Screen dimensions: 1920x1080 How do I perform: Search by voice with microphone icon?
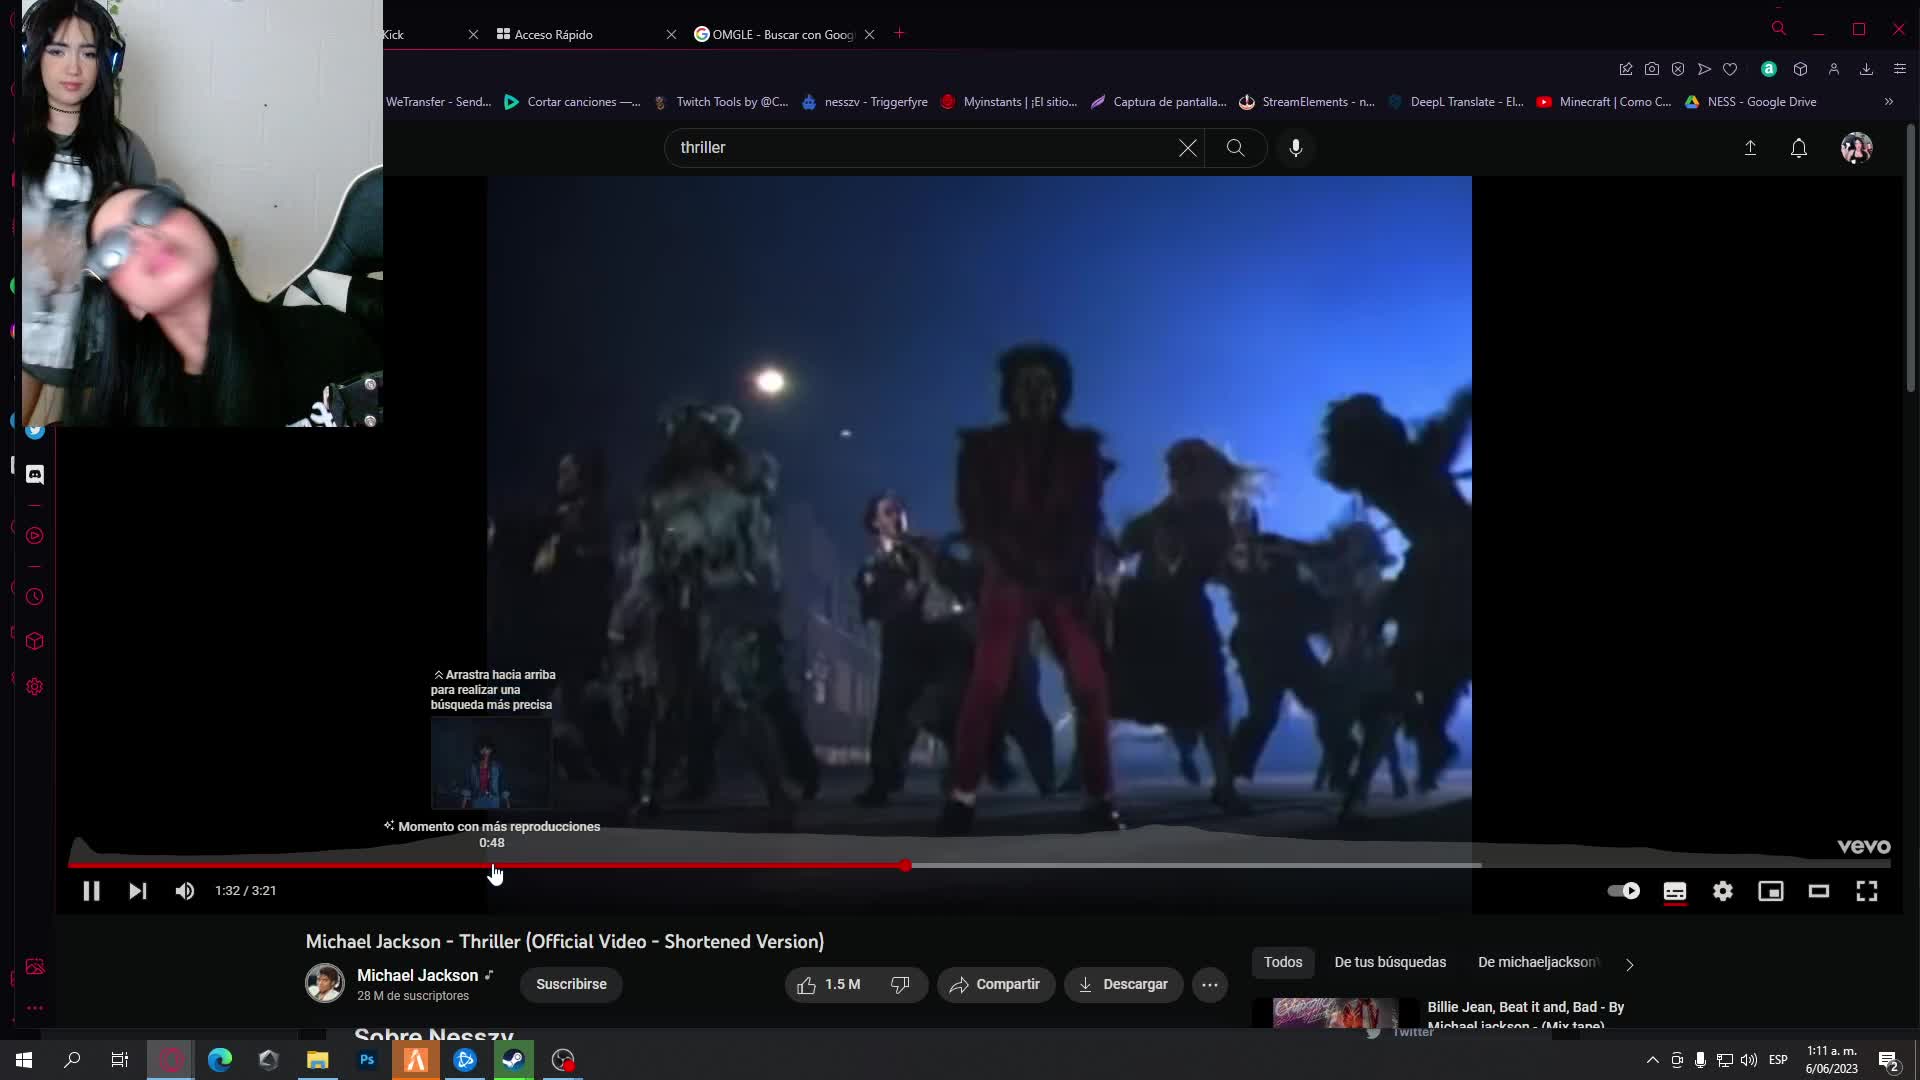click(x=1296, y=148)
